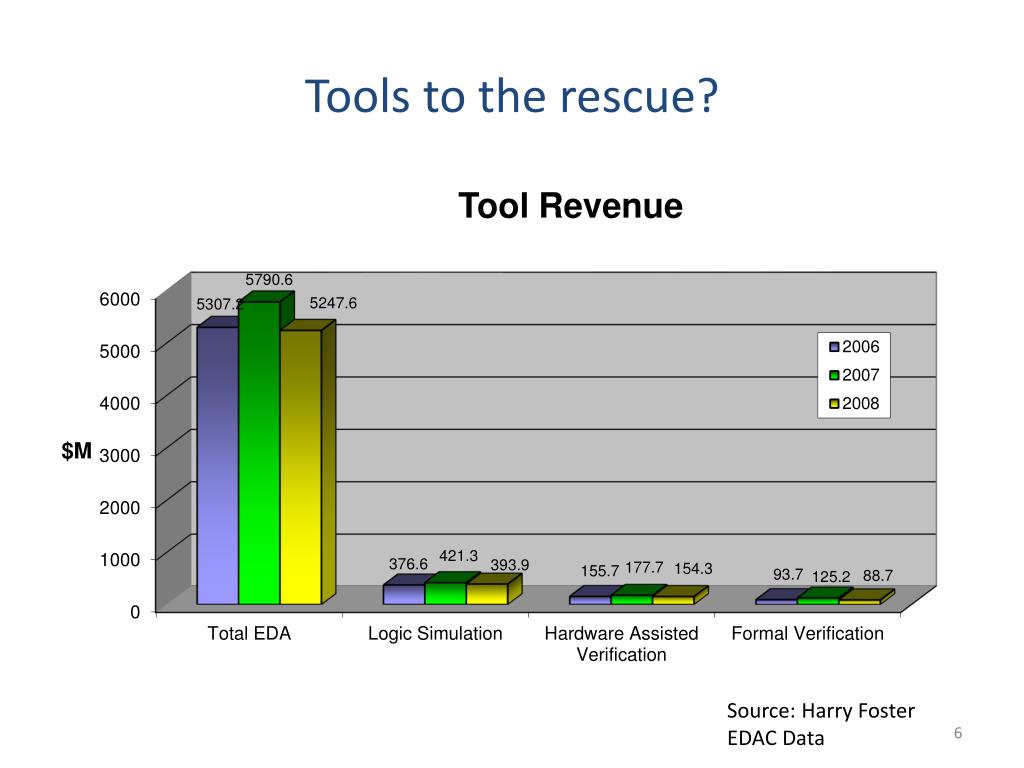Click the yellow Logic Simulation 2008 bar
The image size is (1024, 768).
click(x=487, y=594)
